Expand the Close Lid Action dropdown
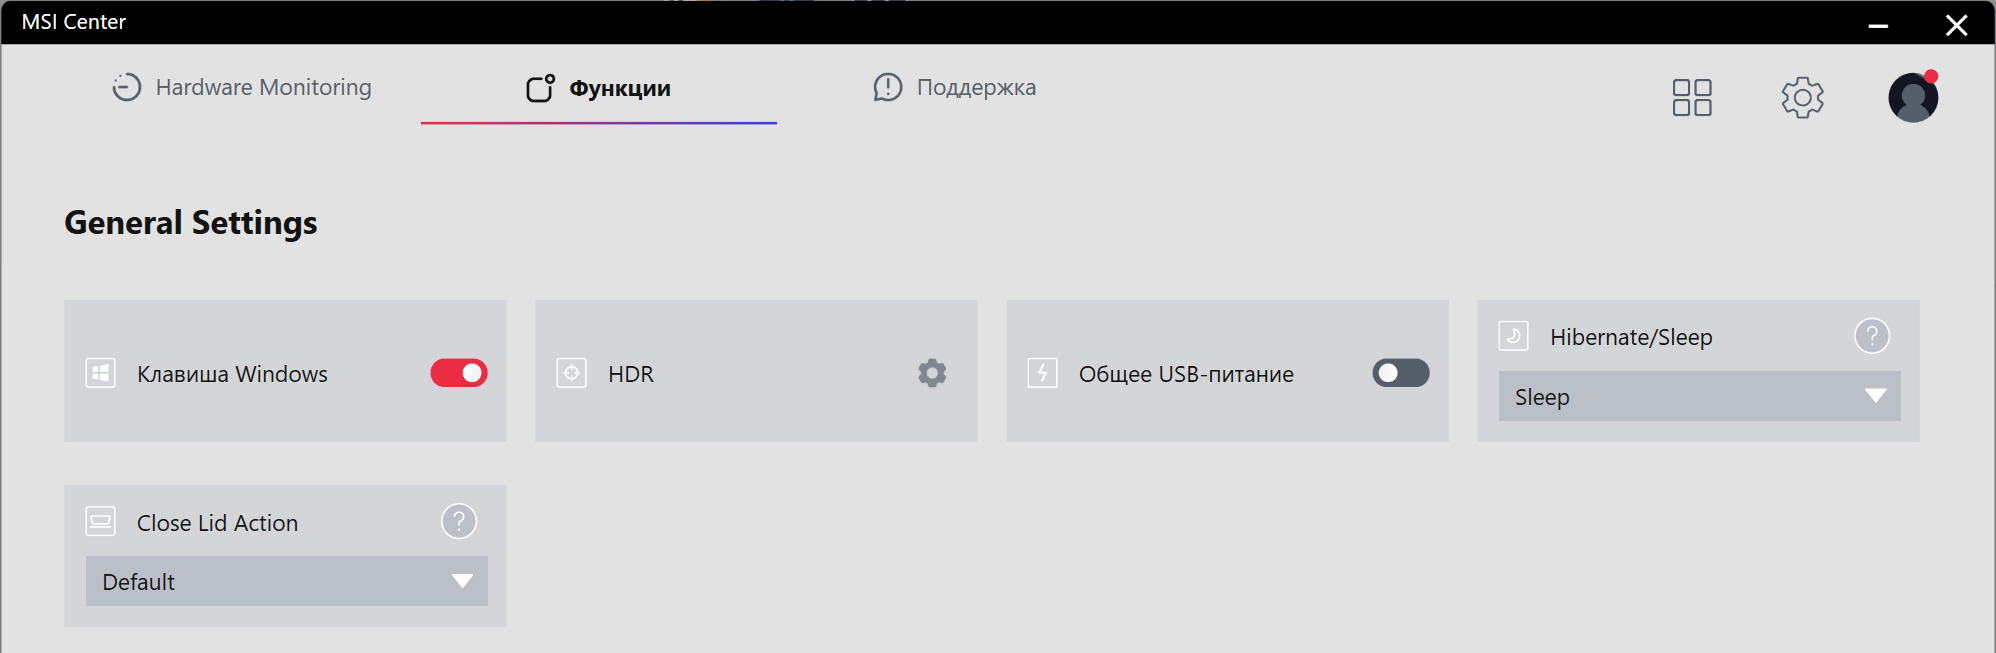 point(286,581)
